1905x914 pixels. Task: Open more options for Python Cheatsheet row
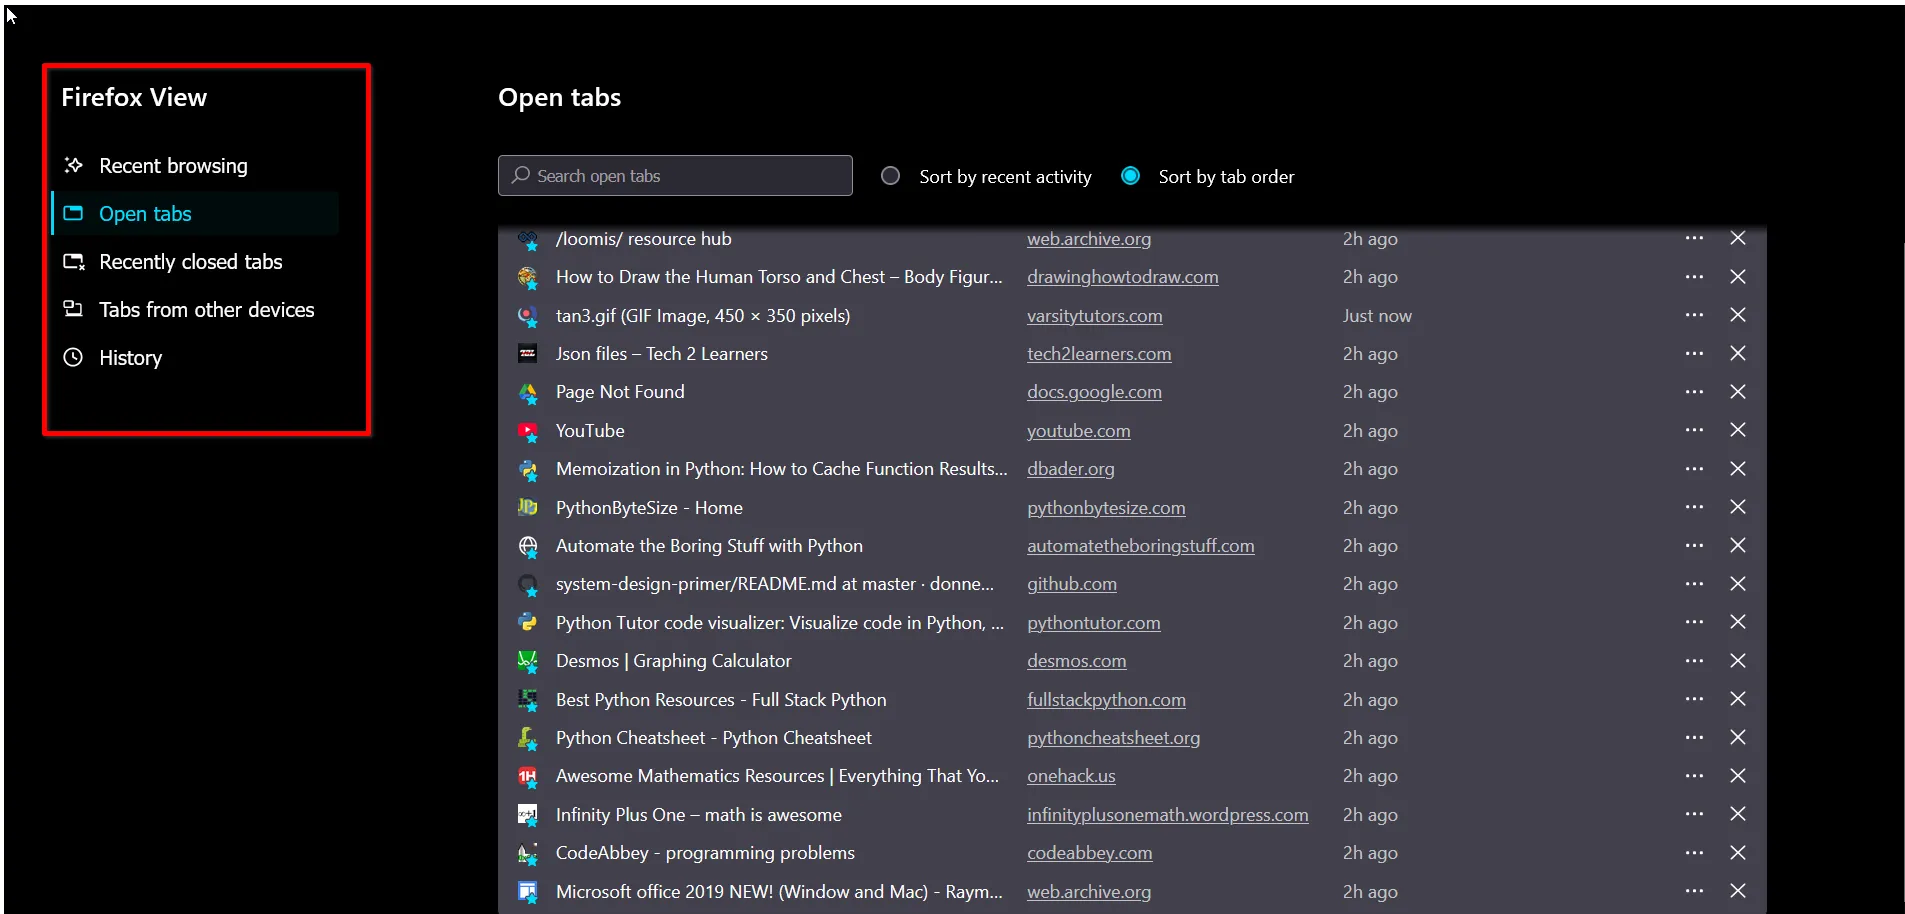click(x=1694, y=737)
